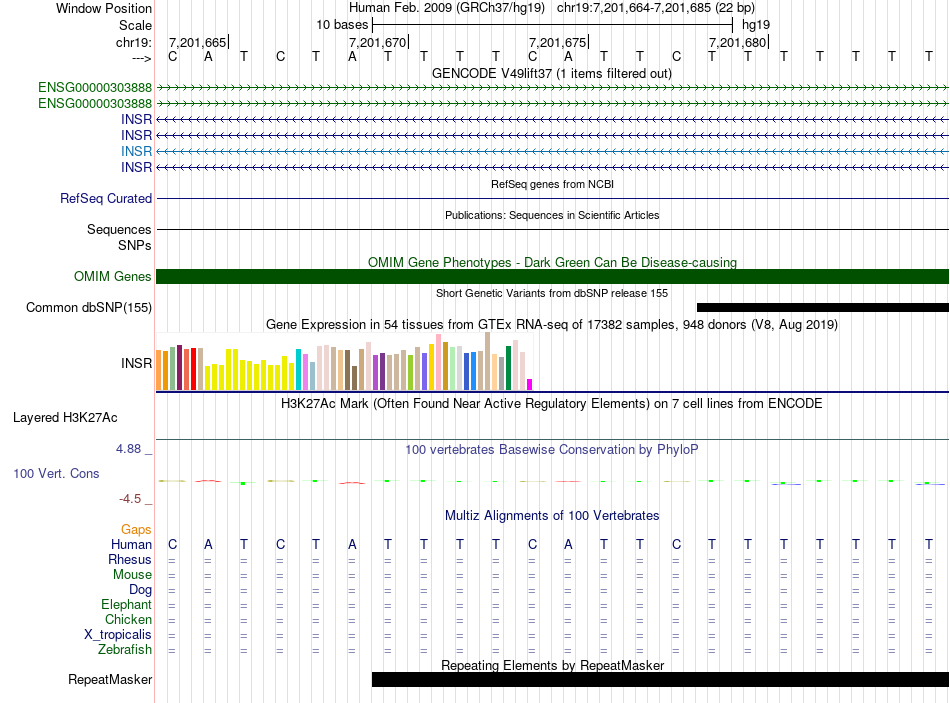This screenshot has width=950, height=703.
Task: Click the light-blue INSR transcript label
Action: click(136, 151)
